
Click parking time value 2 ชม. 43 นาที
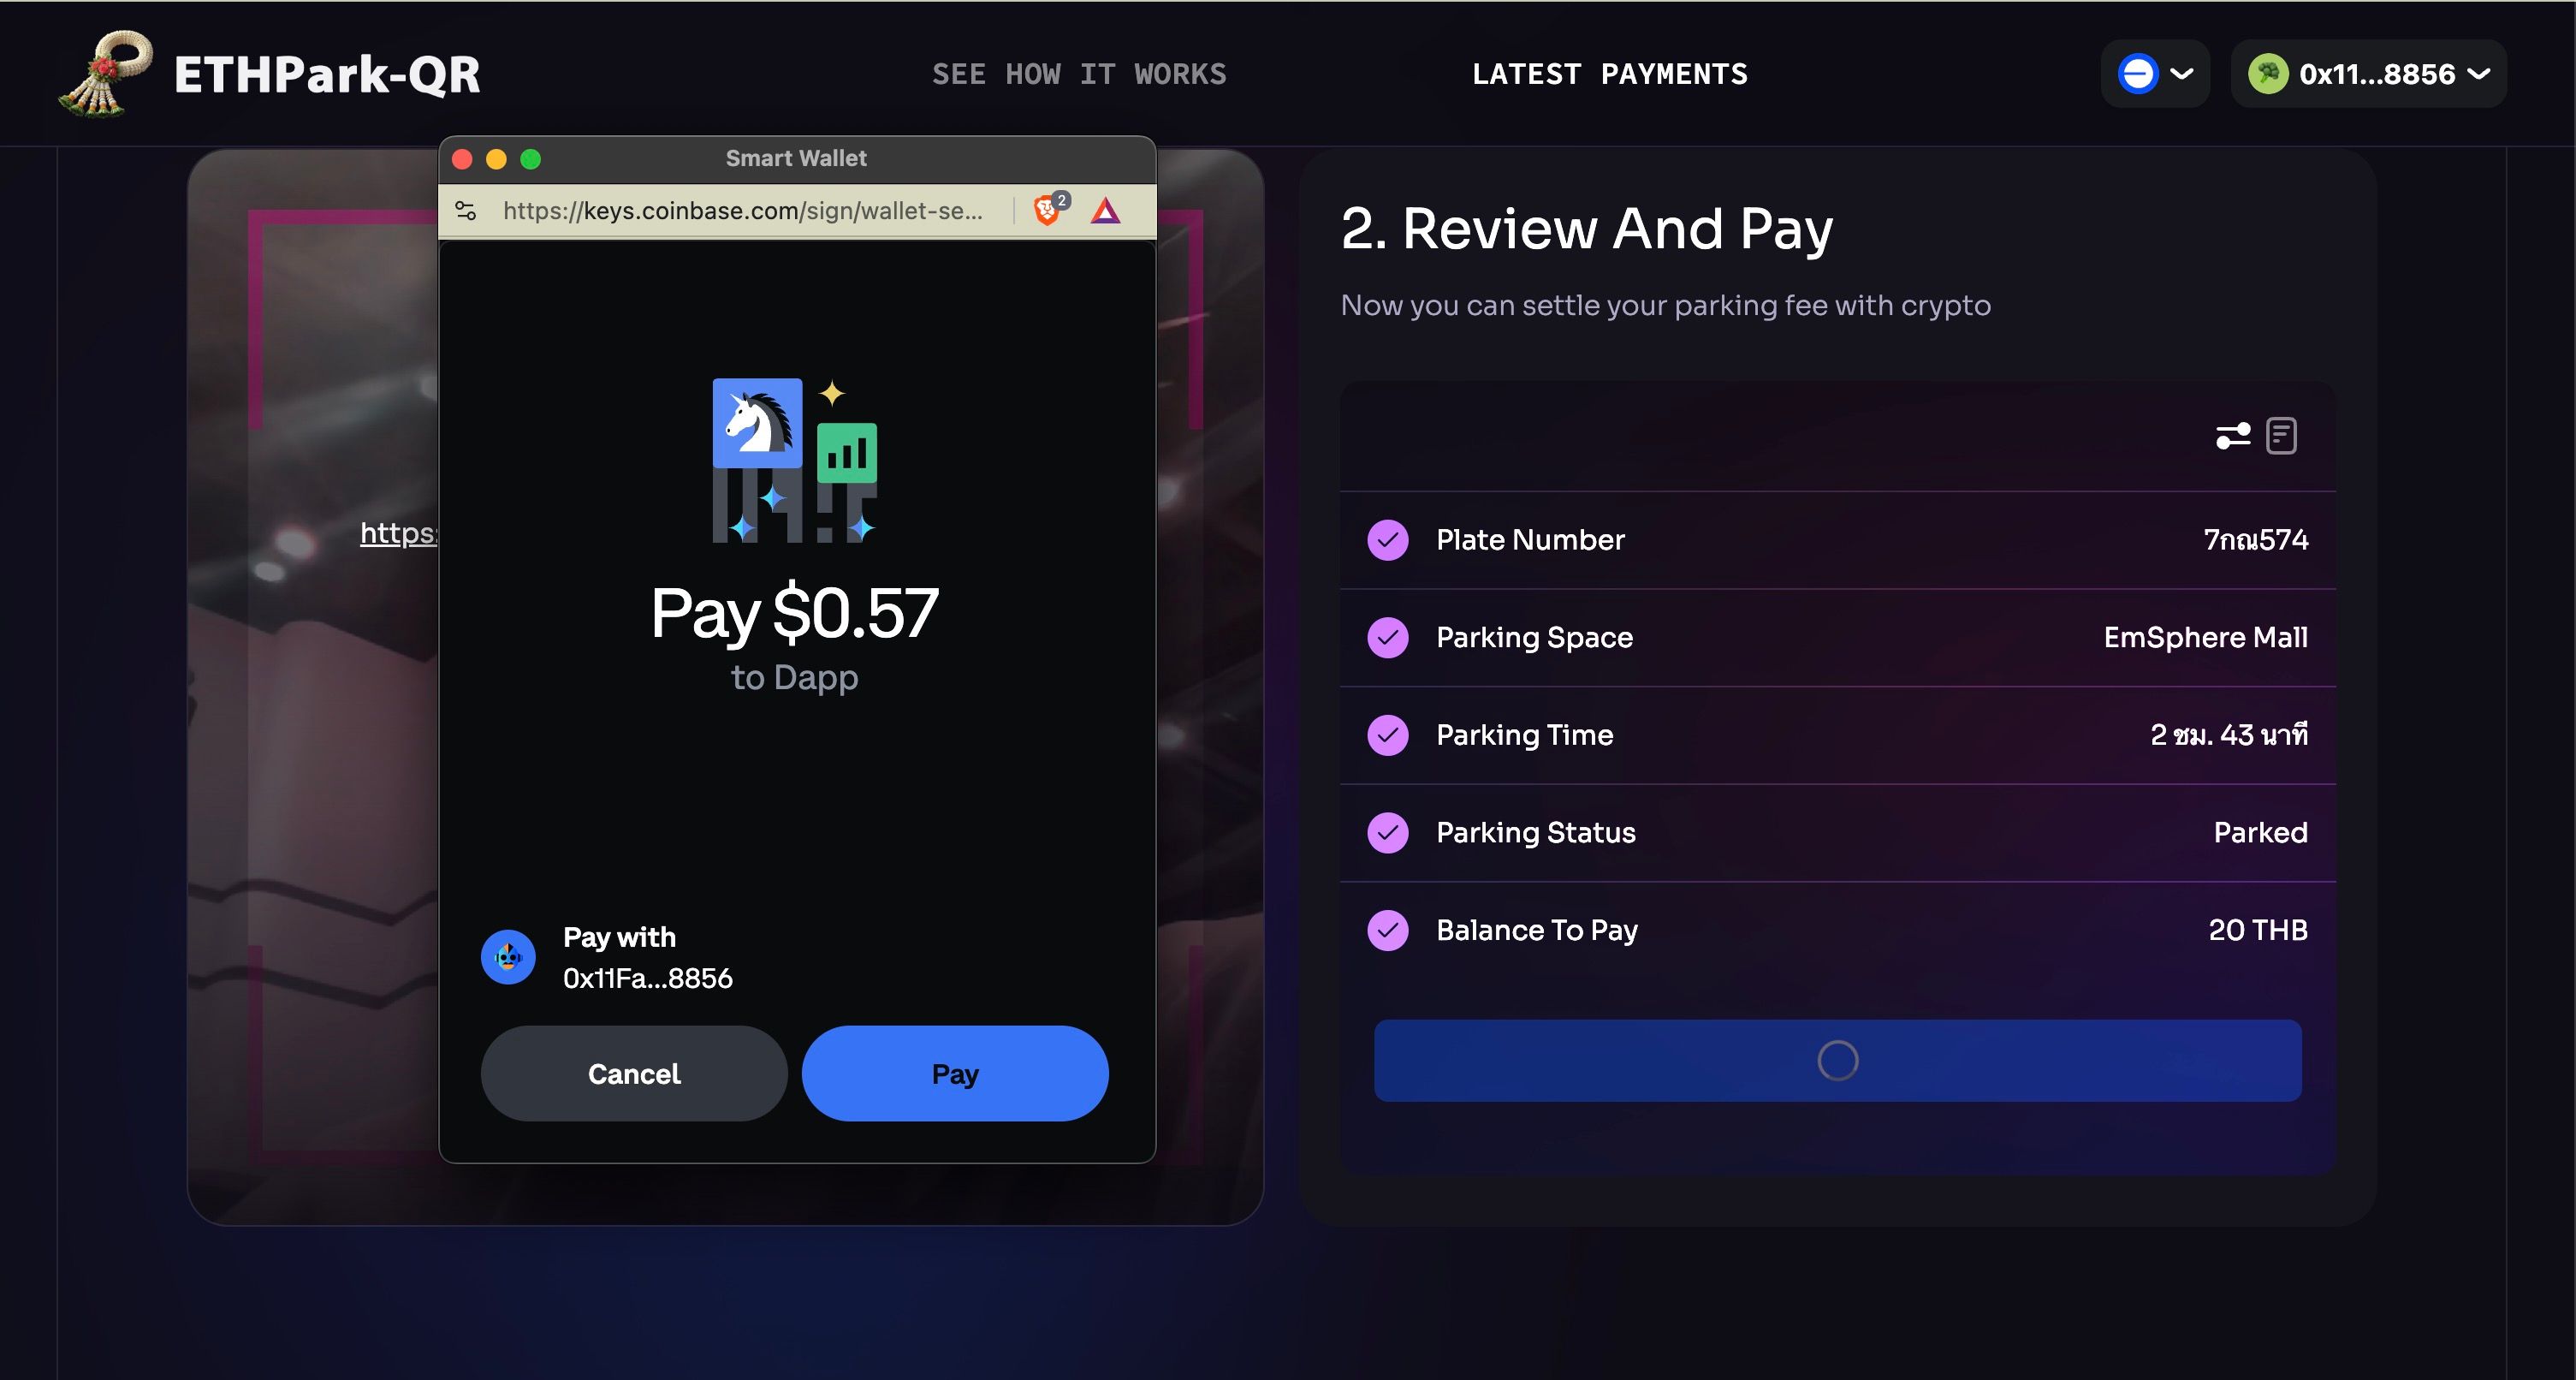coord(2229,735)
